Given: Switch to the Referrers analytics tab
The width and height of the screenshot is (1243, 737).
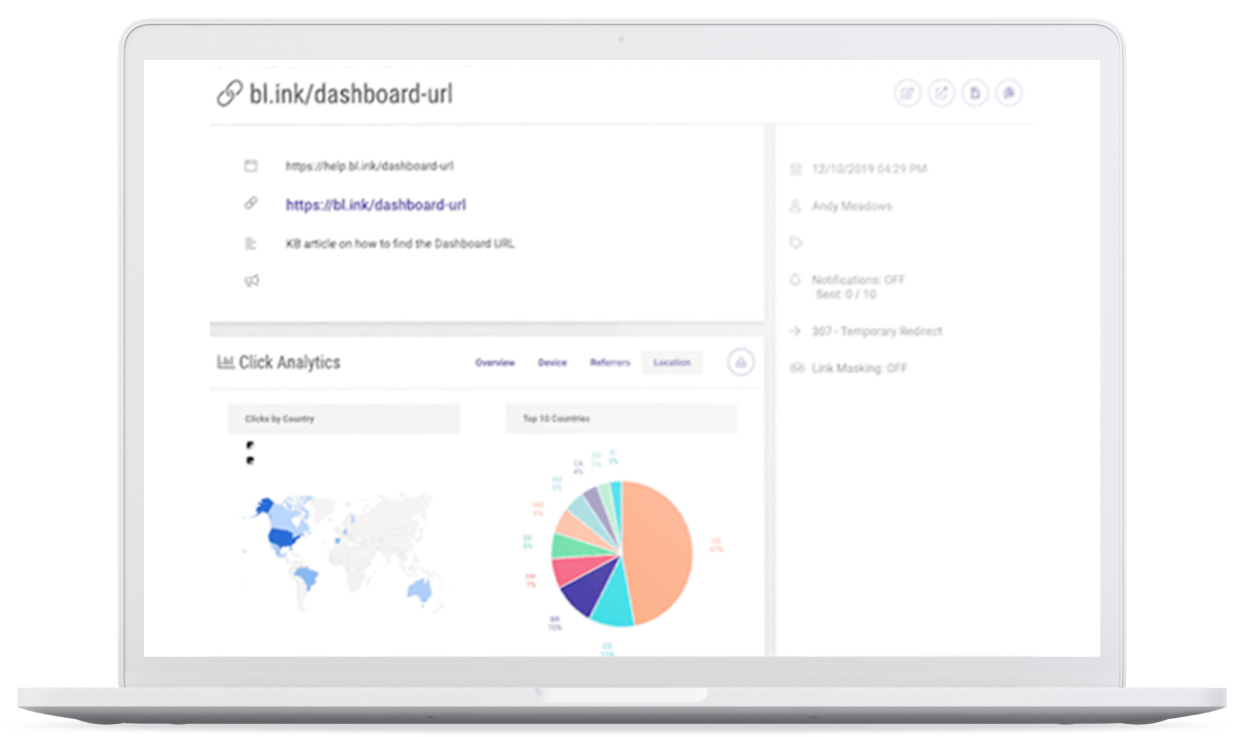Looking at the screenshot, I should click(x=610, y=363).
